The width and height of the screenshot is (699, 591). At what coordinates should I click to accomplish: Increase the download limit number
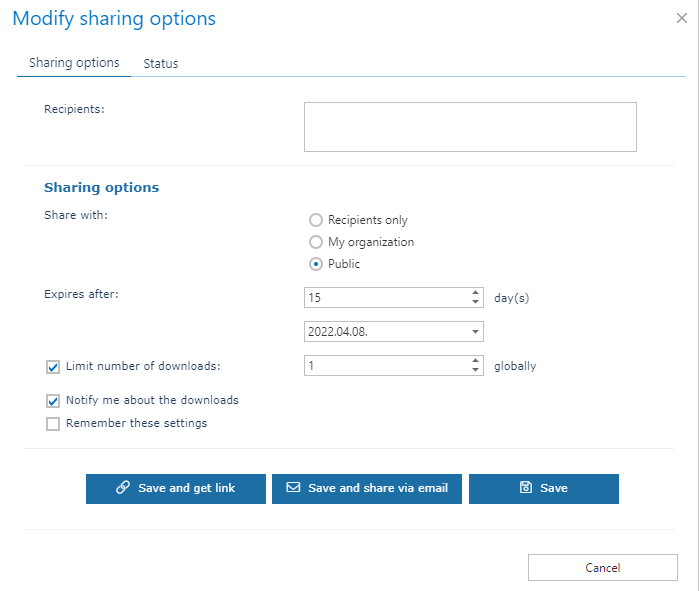pyautogui.click(x=475, y=361)
